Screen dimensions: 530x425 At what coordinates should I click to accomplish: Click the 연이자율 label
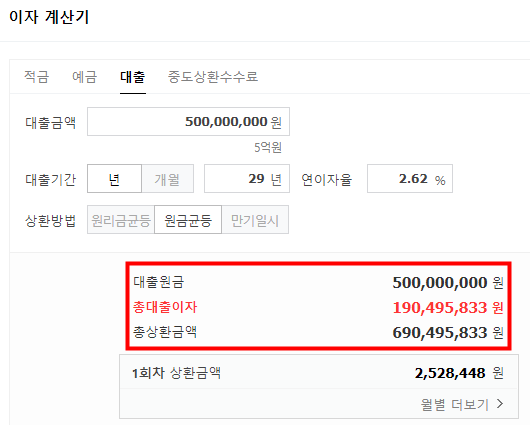(327, 180)
